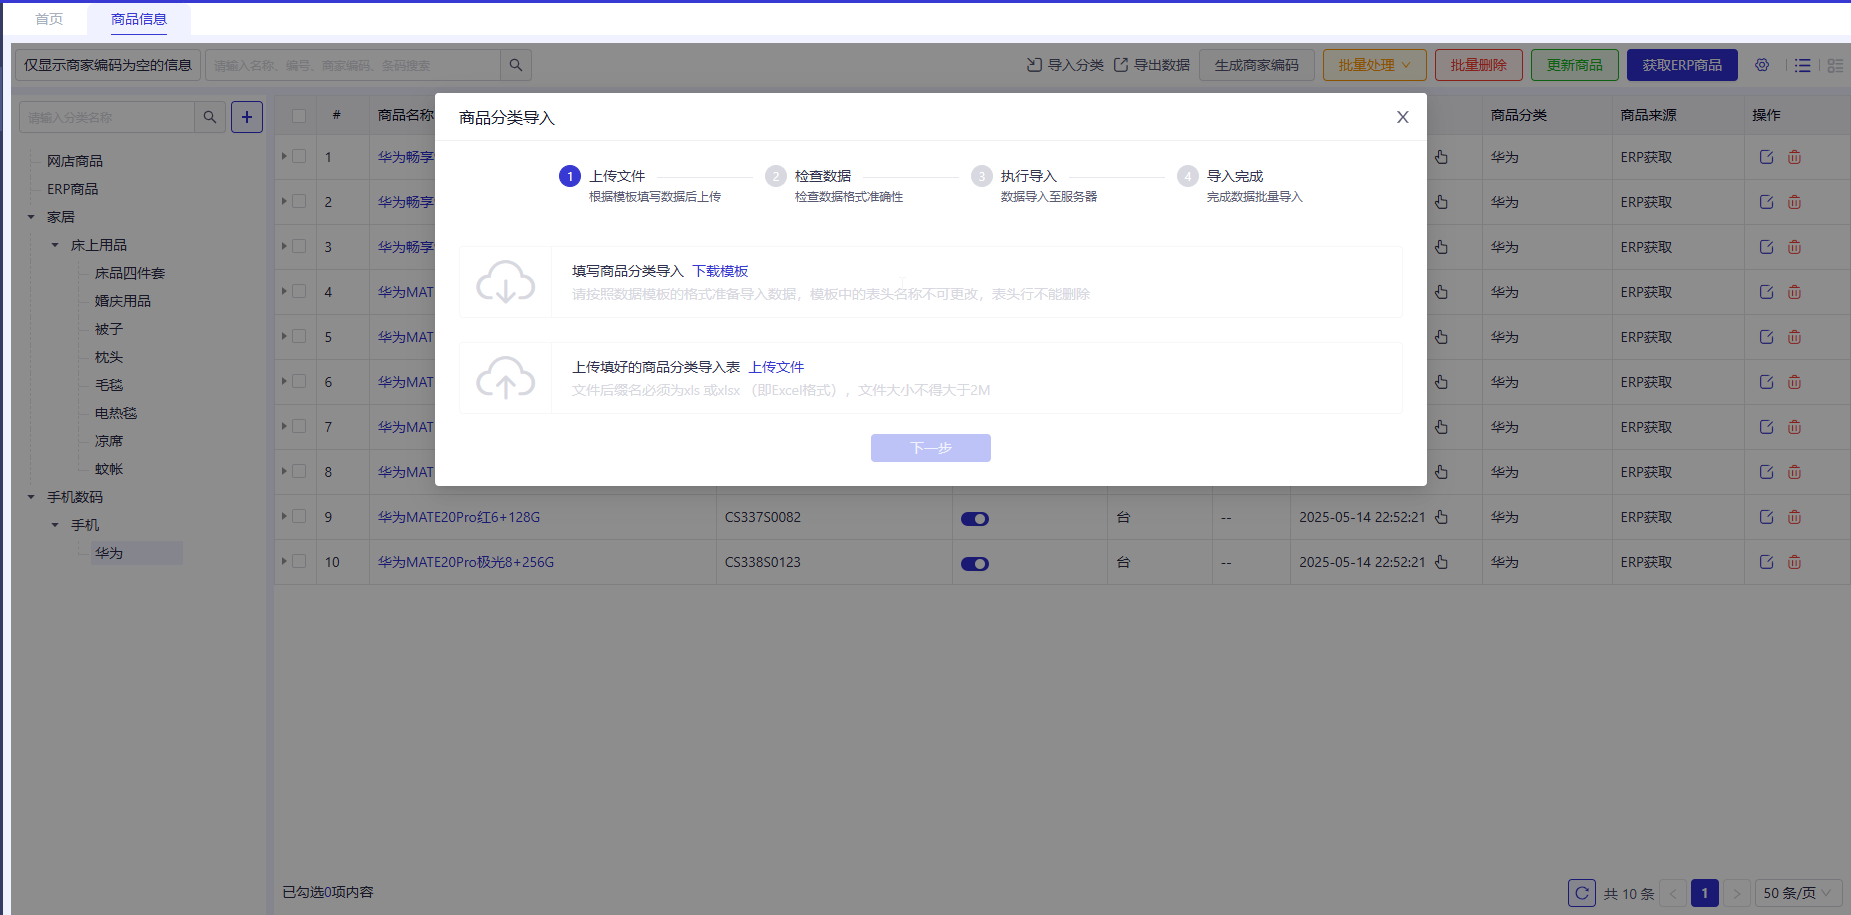Click 导入分类 in toolbar
This screenshot has height=915, width=1851.
pyautogui.click(x=1065, y=65)
